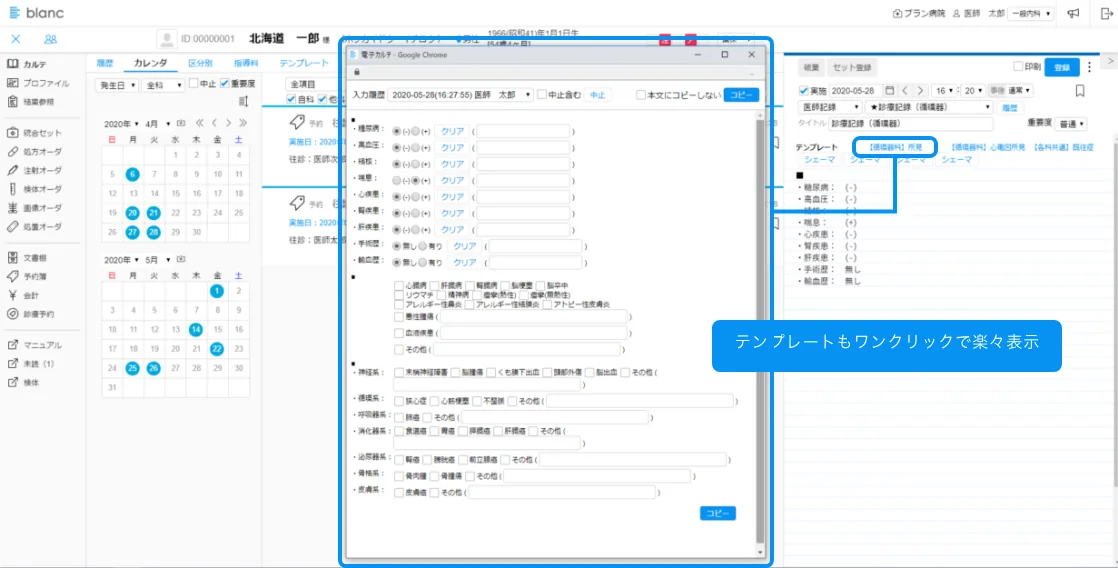Viewport: 1118px width, 568px height.
Task: Open the 結果参照 clipboard icon
Action: coord(12,101)
